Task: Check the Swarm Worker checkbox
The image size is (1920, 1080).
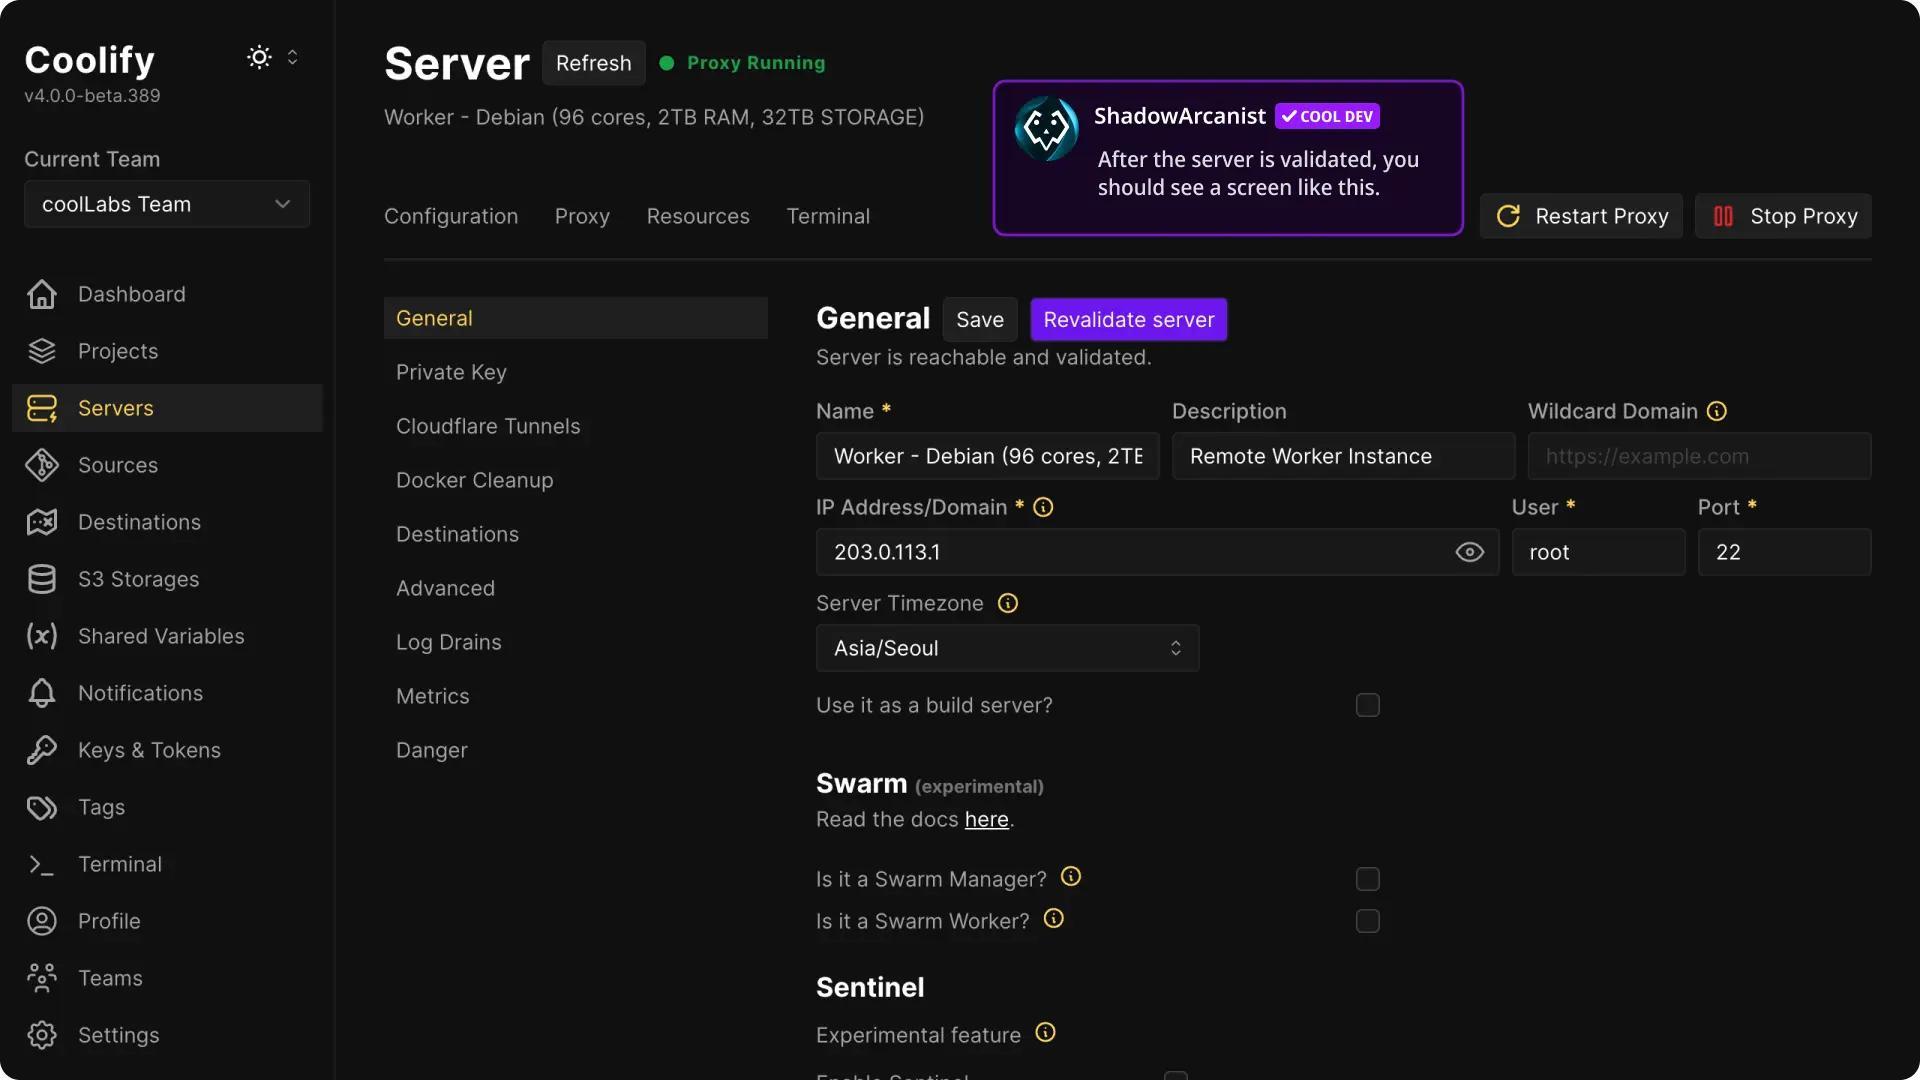Action: (1367, 921)
